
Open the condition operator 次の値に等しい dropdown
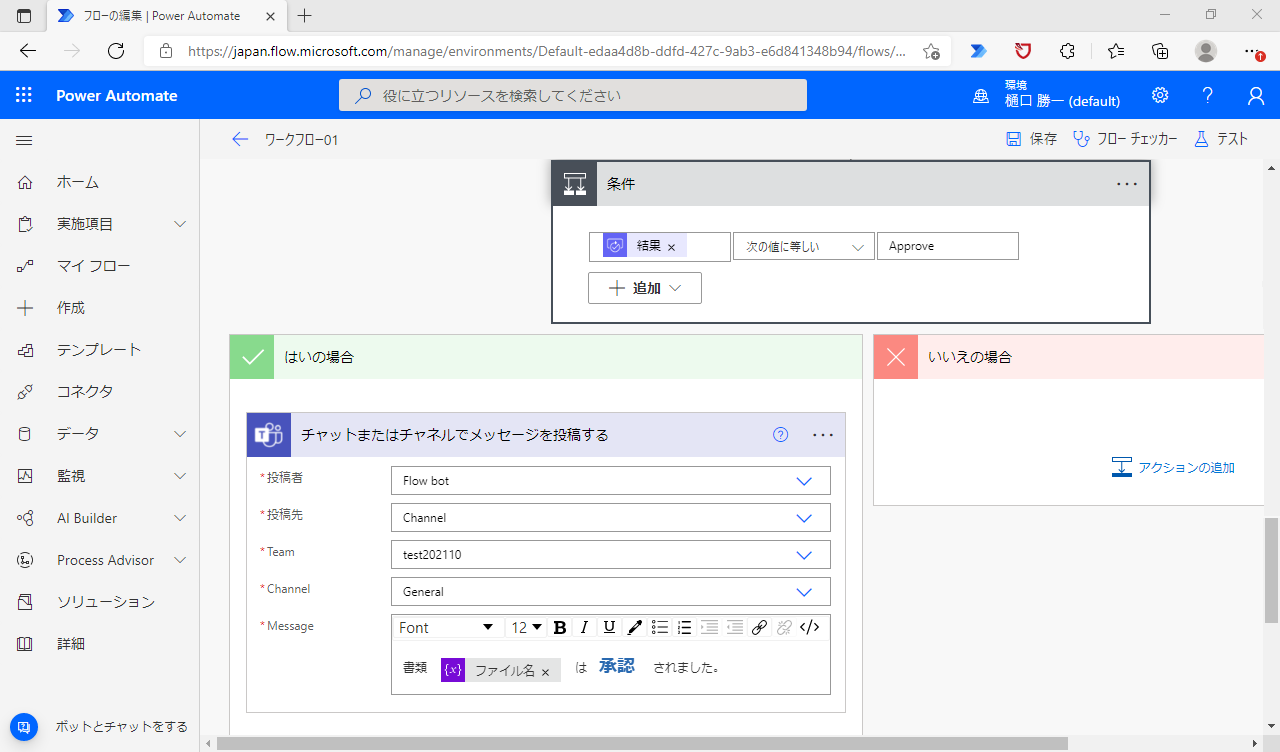pyautogui.click(x=803, y=246)
